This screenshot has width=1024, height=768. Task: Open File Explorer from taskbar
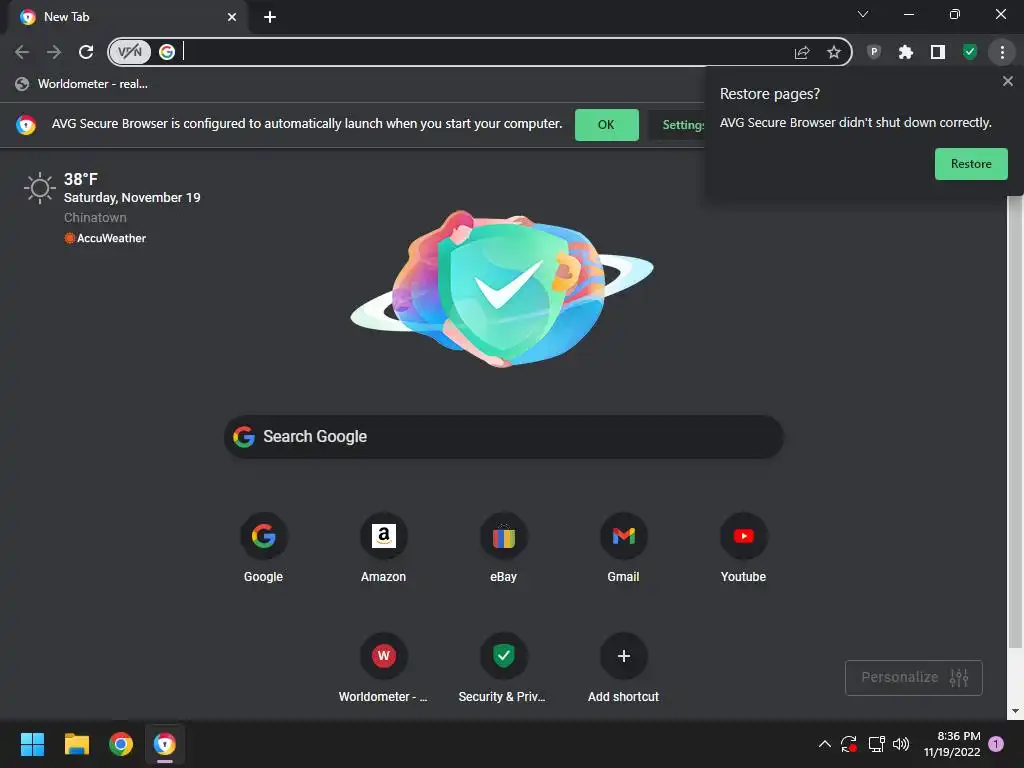(76, 744)
